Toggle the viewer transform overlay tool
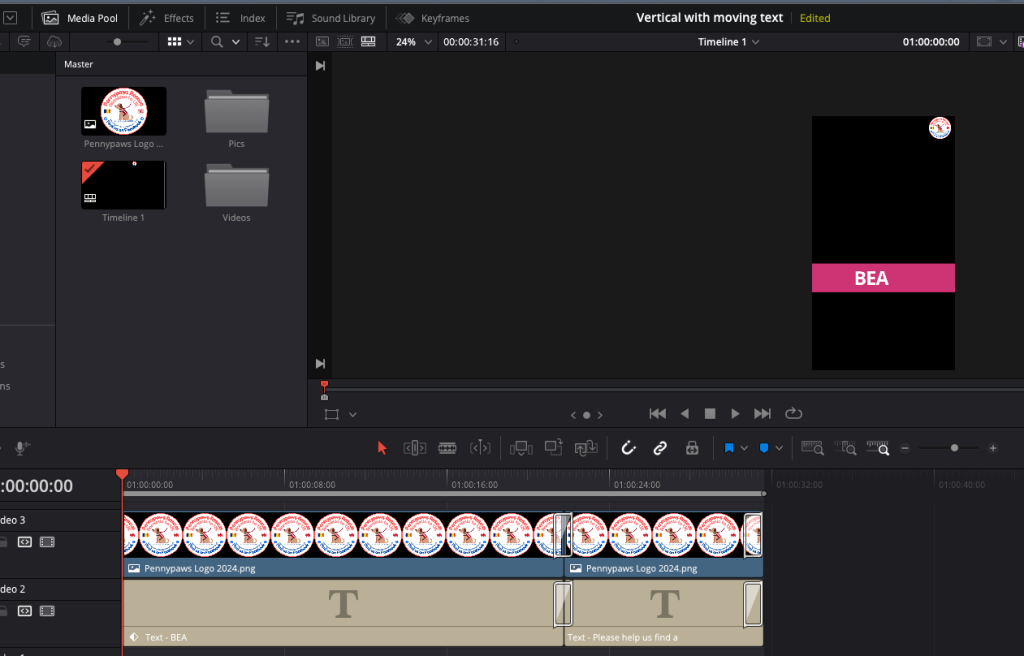The height and width of the screenshot is (656, 1024). tap(332, 414)
